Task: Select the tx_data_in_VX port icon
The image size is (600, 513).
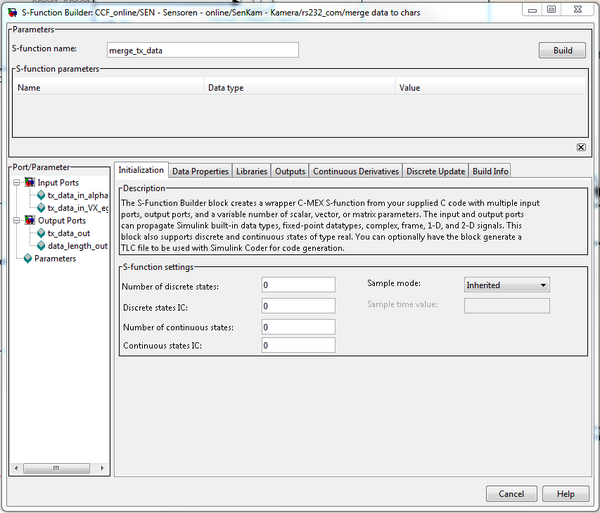Action: [40, 208]
